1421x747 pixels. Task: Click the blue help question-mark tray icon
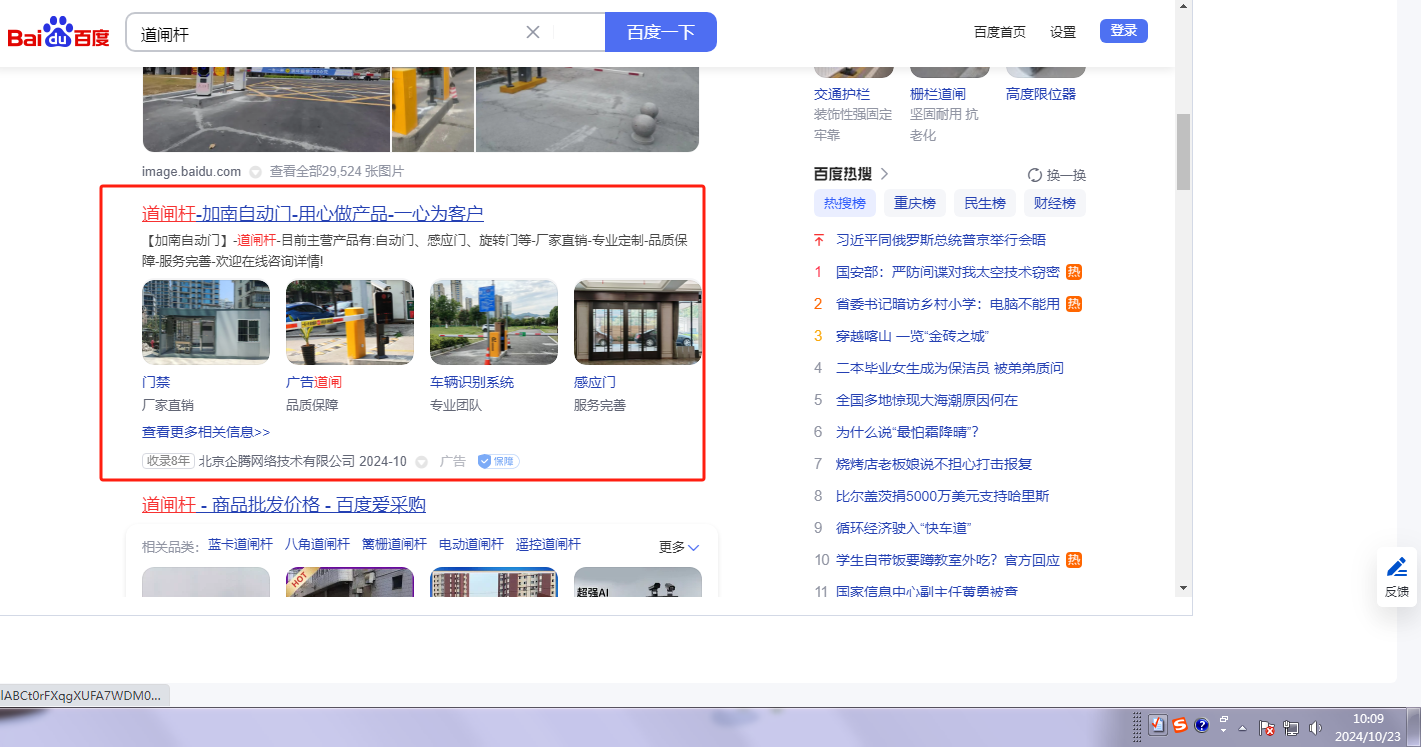pos(1202,725)
